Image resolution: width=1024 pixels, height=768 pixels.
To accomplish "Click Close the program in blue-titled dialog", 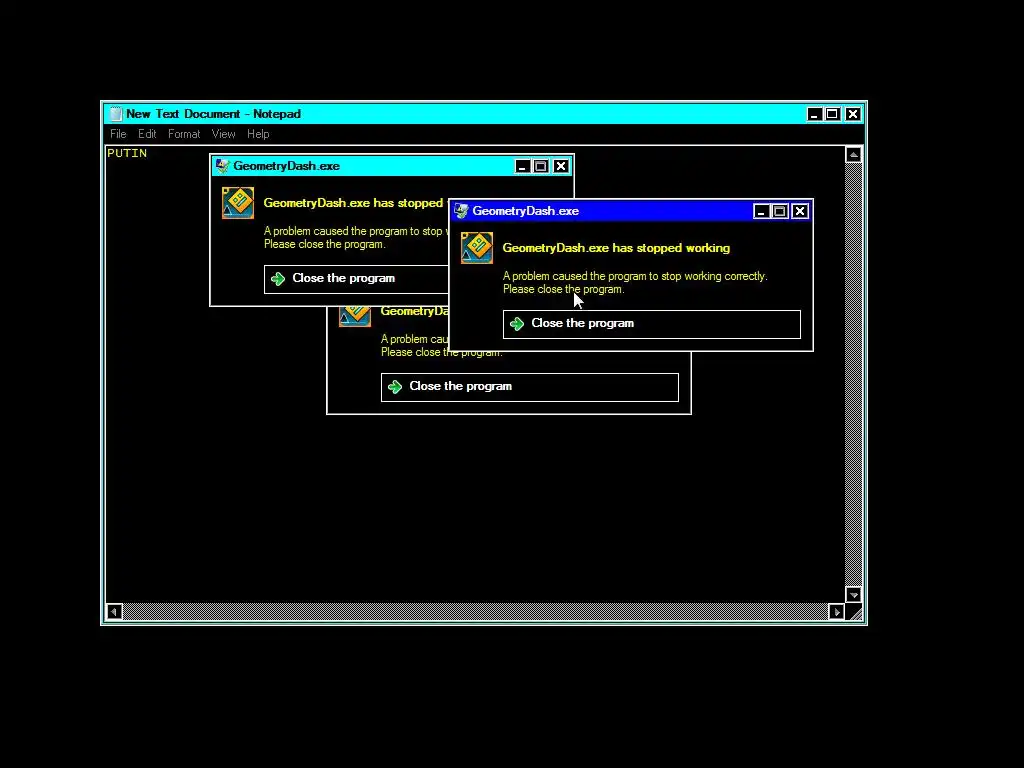I will tap(652, 324).
